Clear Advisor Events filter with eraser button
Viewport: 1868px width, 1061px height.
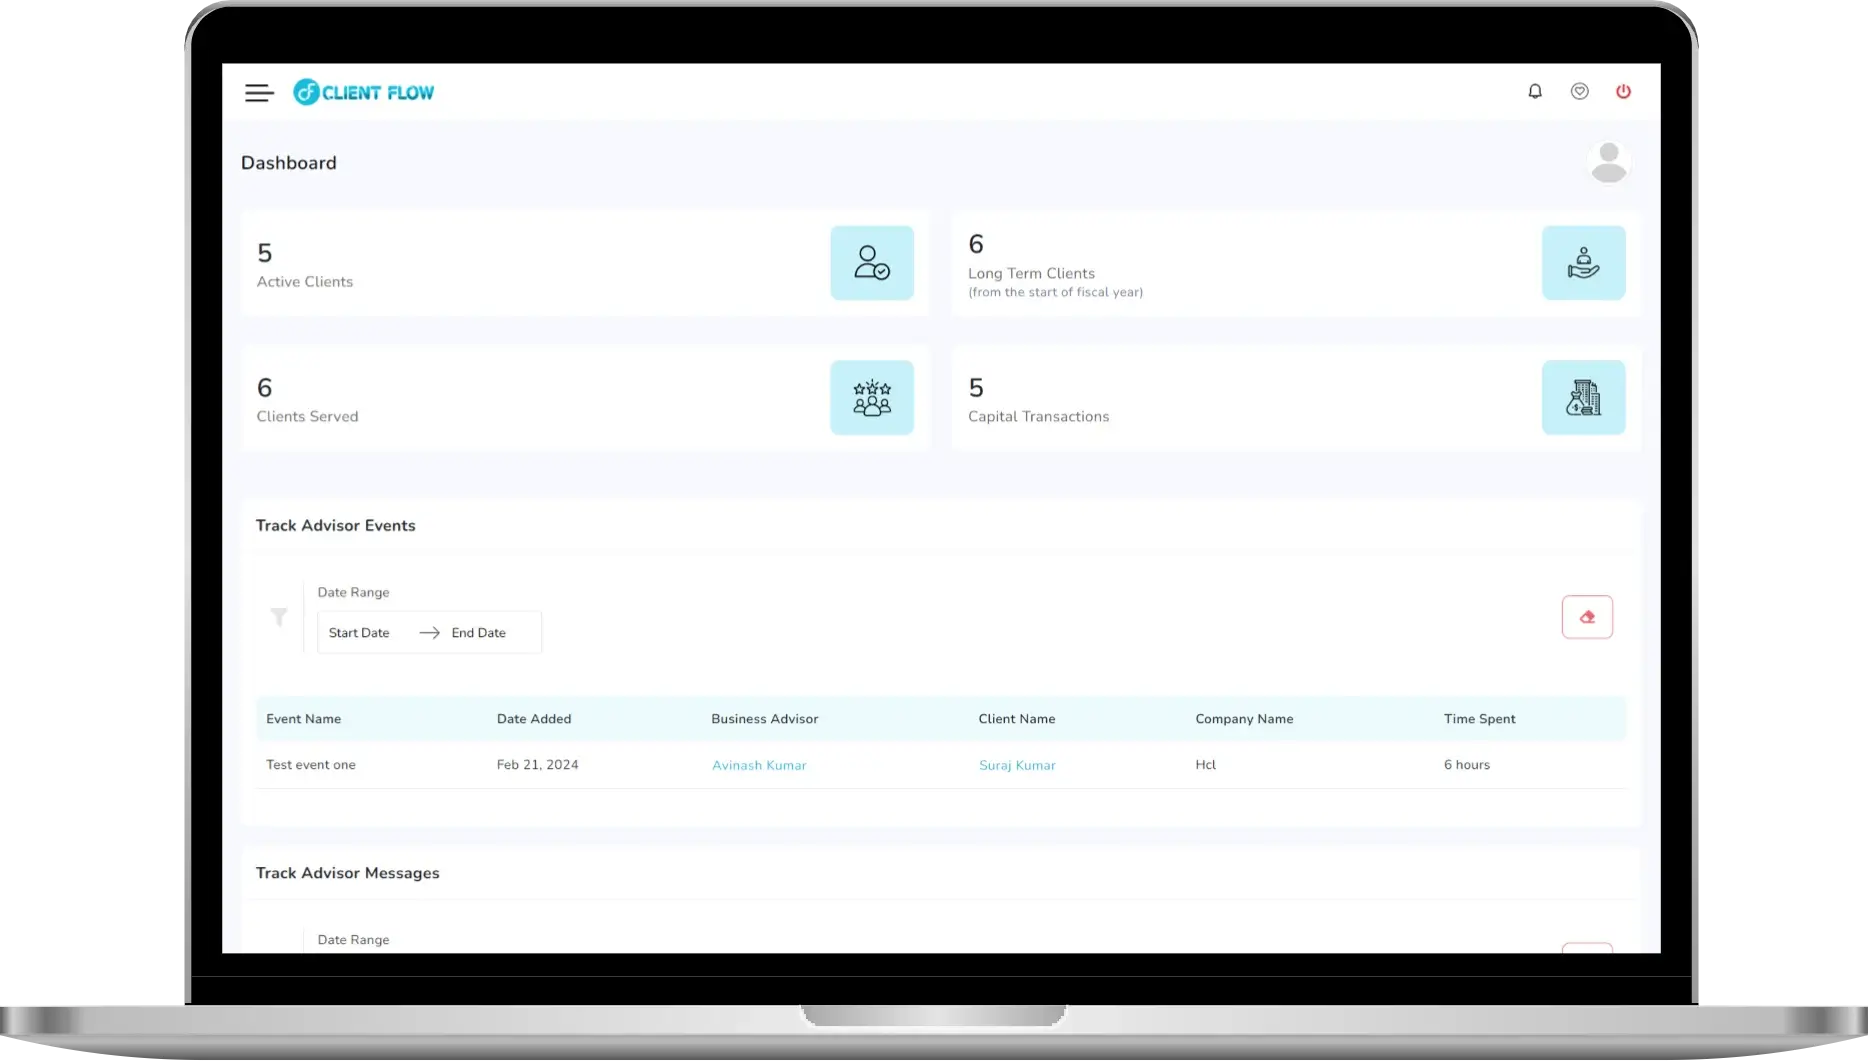coord(1587,617)
